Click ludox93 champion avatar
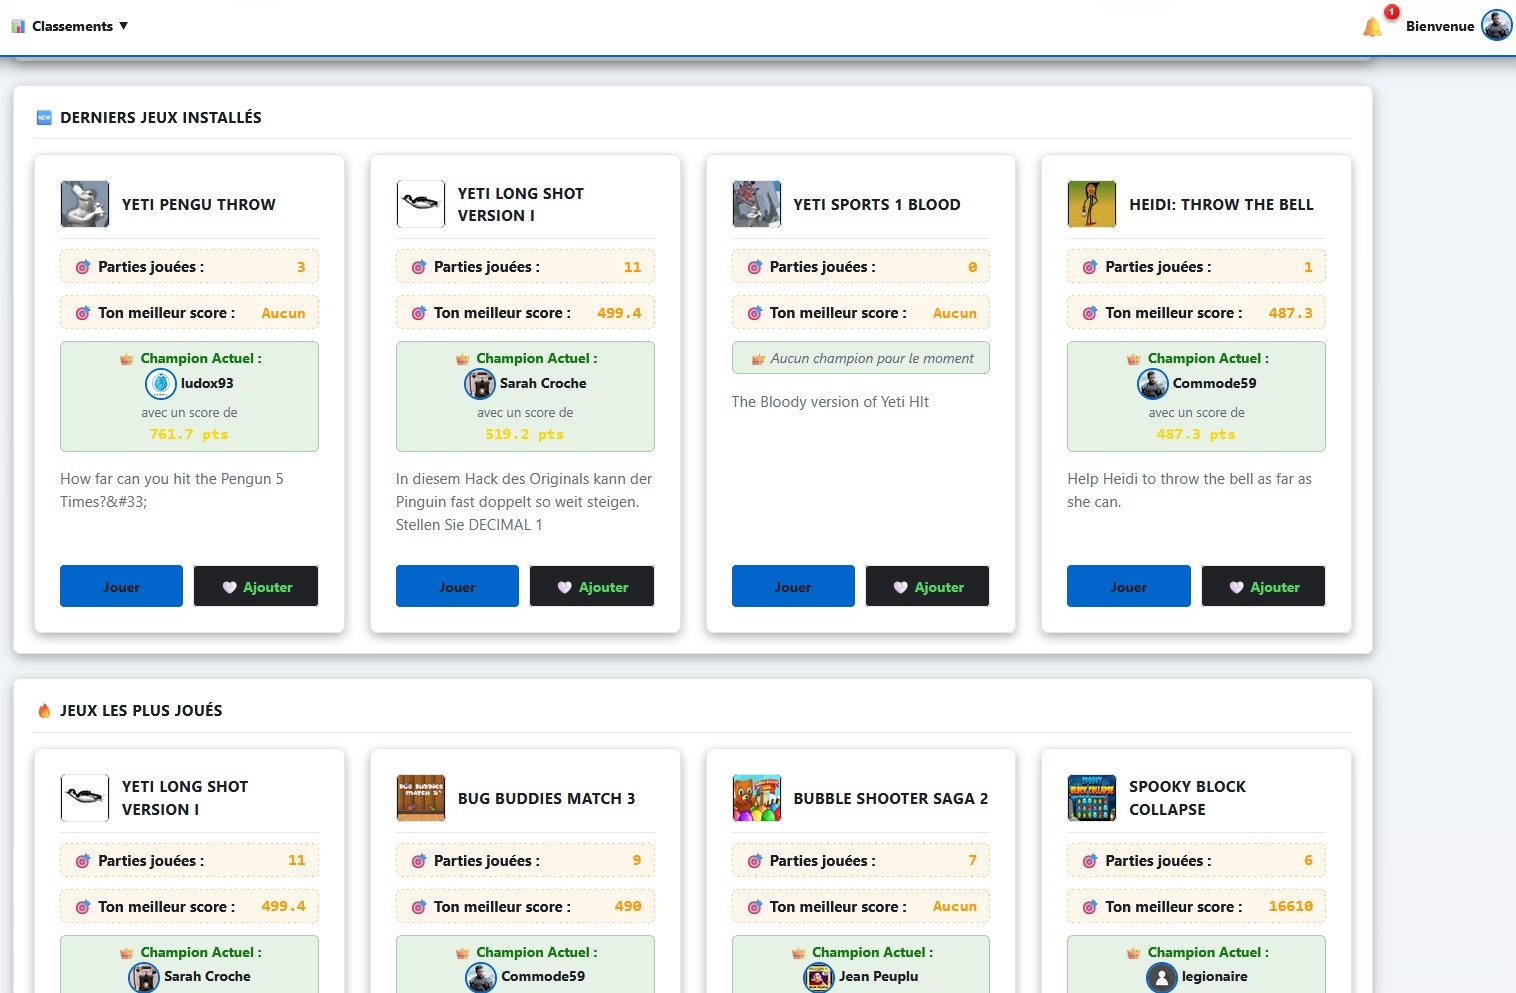This screenshot has height=993, width=1516. pyautogui.click(x=160, y=383)
